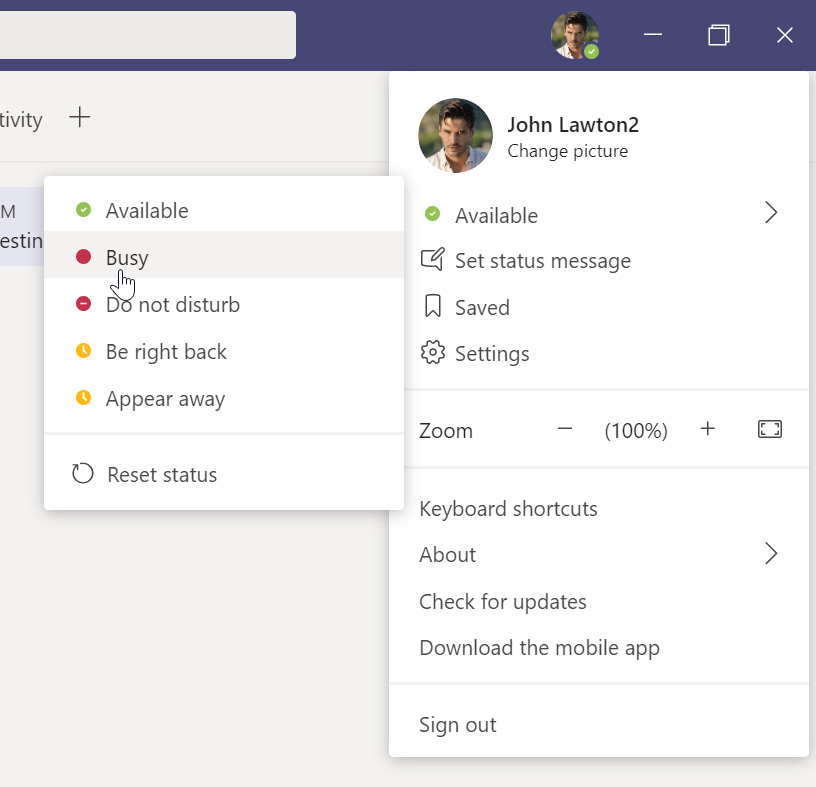Screen dimensions: 816x787
Task: Select the Do not disturb status
Action: (x=172, y=305)
